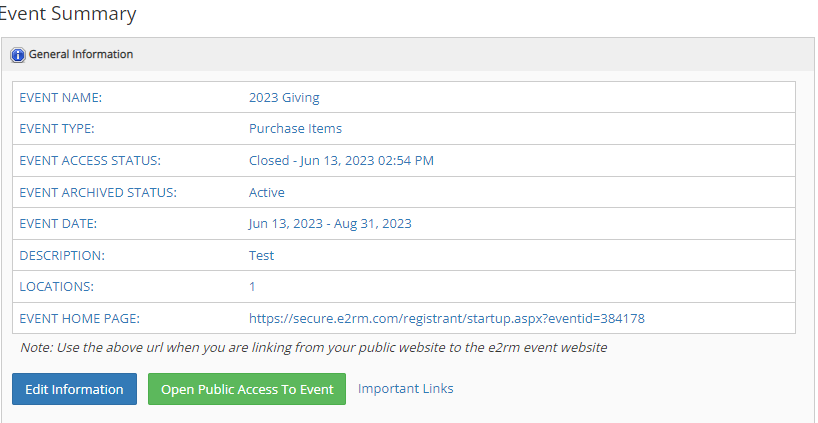This screenshot has width=818, height=423.
Task: Click the LOCATIONS row label
Action: coord(54,286)
